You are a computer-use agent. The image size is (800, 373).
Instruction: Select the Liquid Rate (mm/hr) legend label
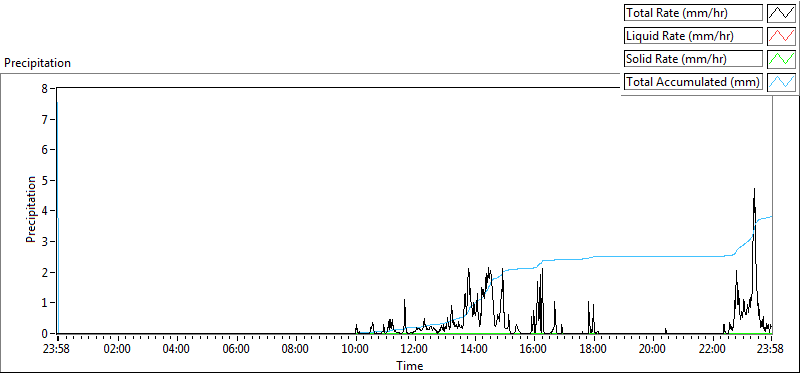point(693,36)
